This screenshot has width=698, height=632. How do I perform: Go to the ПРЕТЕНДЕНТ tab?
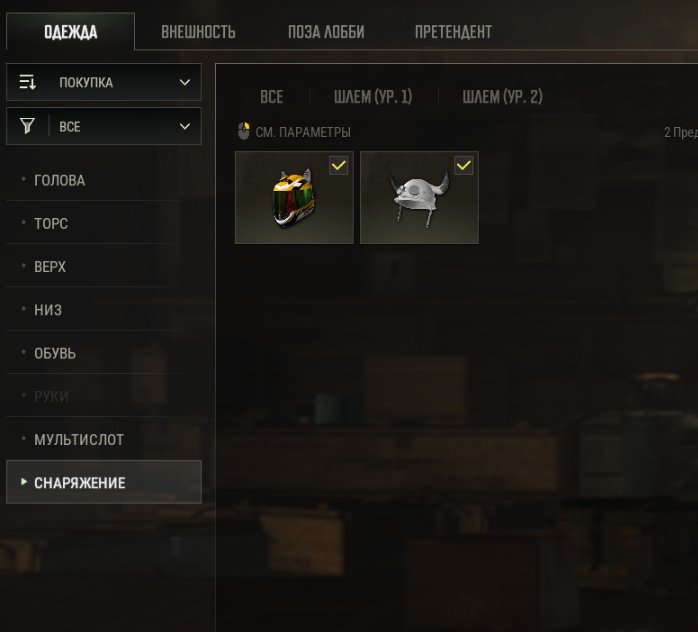[x=453, y=32]
